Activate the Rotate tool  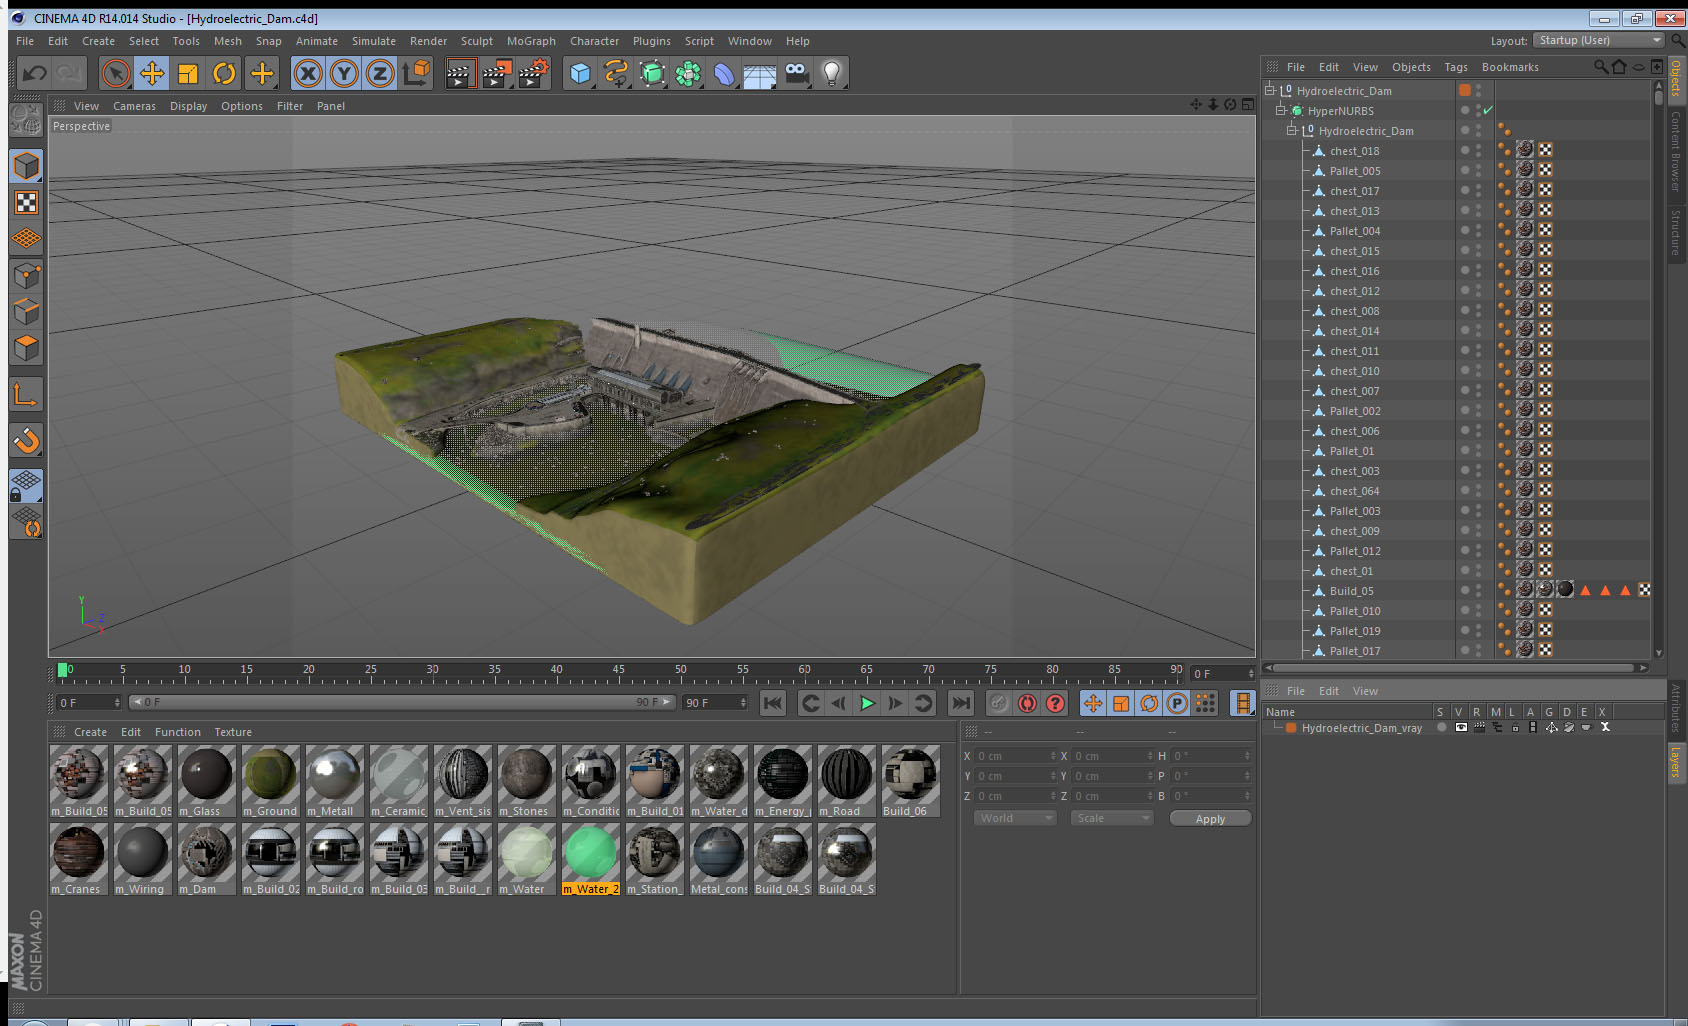pos(225,73)
